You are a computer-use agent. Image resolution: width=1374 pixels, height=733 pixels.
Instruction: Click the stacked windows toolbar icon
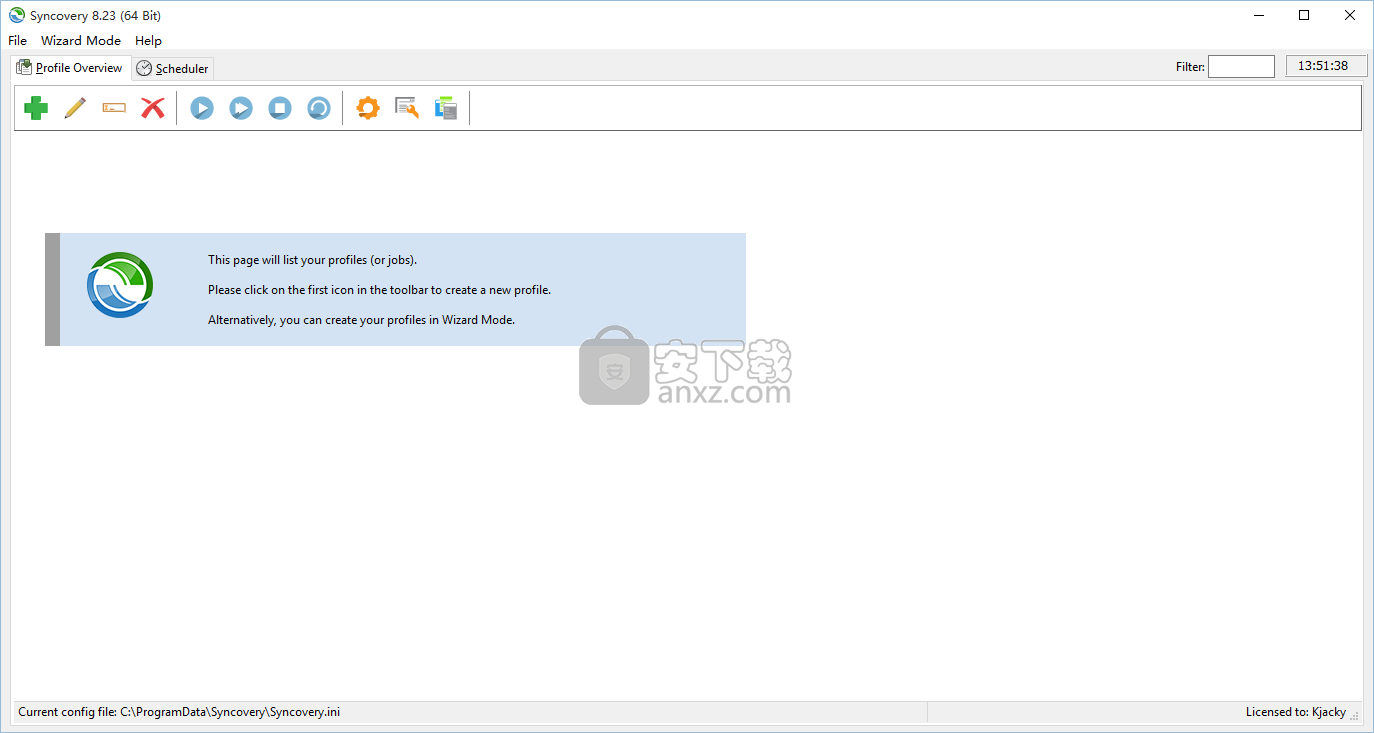coord(446,108)
